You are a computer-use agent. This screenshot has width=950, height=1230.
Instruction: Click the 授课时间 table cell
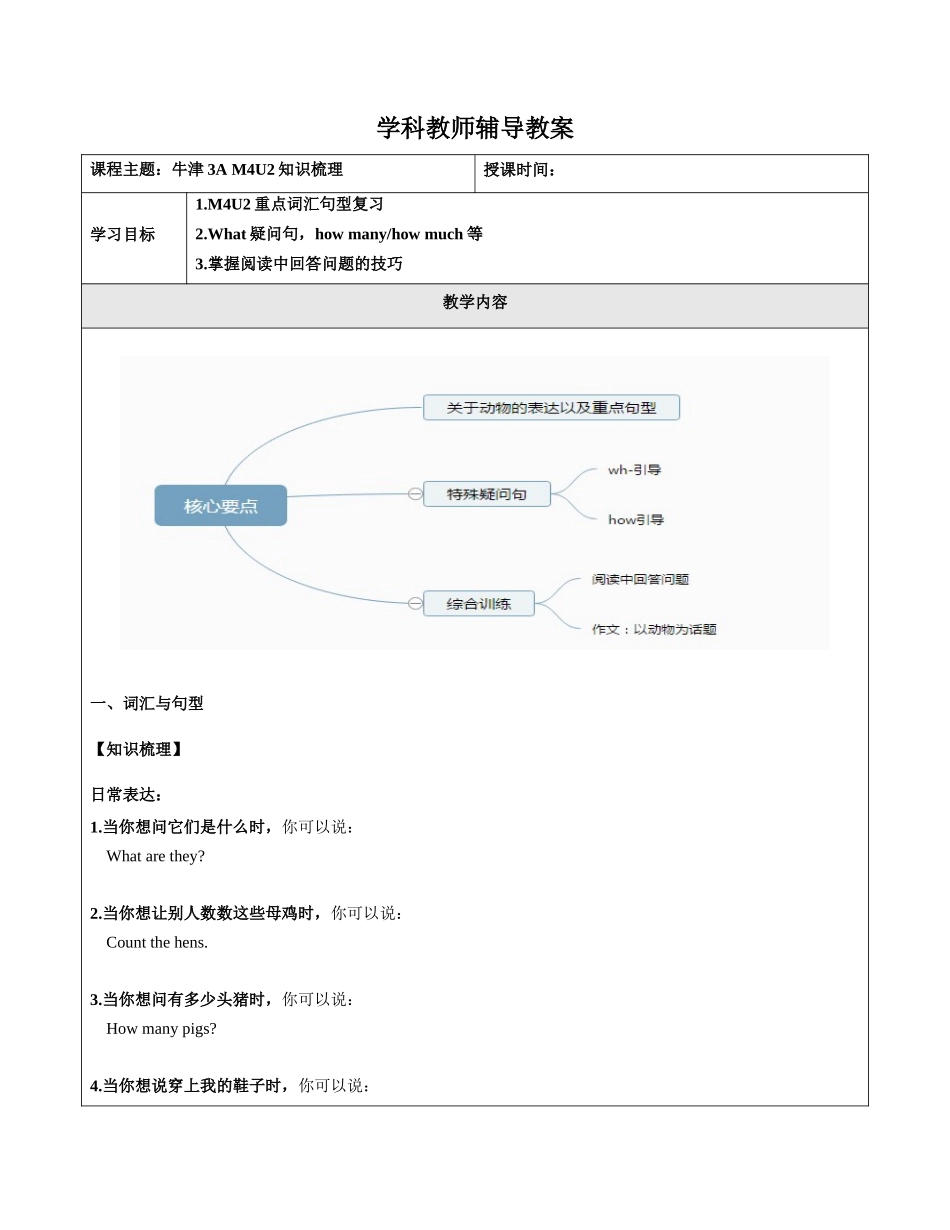pos(670,171)
